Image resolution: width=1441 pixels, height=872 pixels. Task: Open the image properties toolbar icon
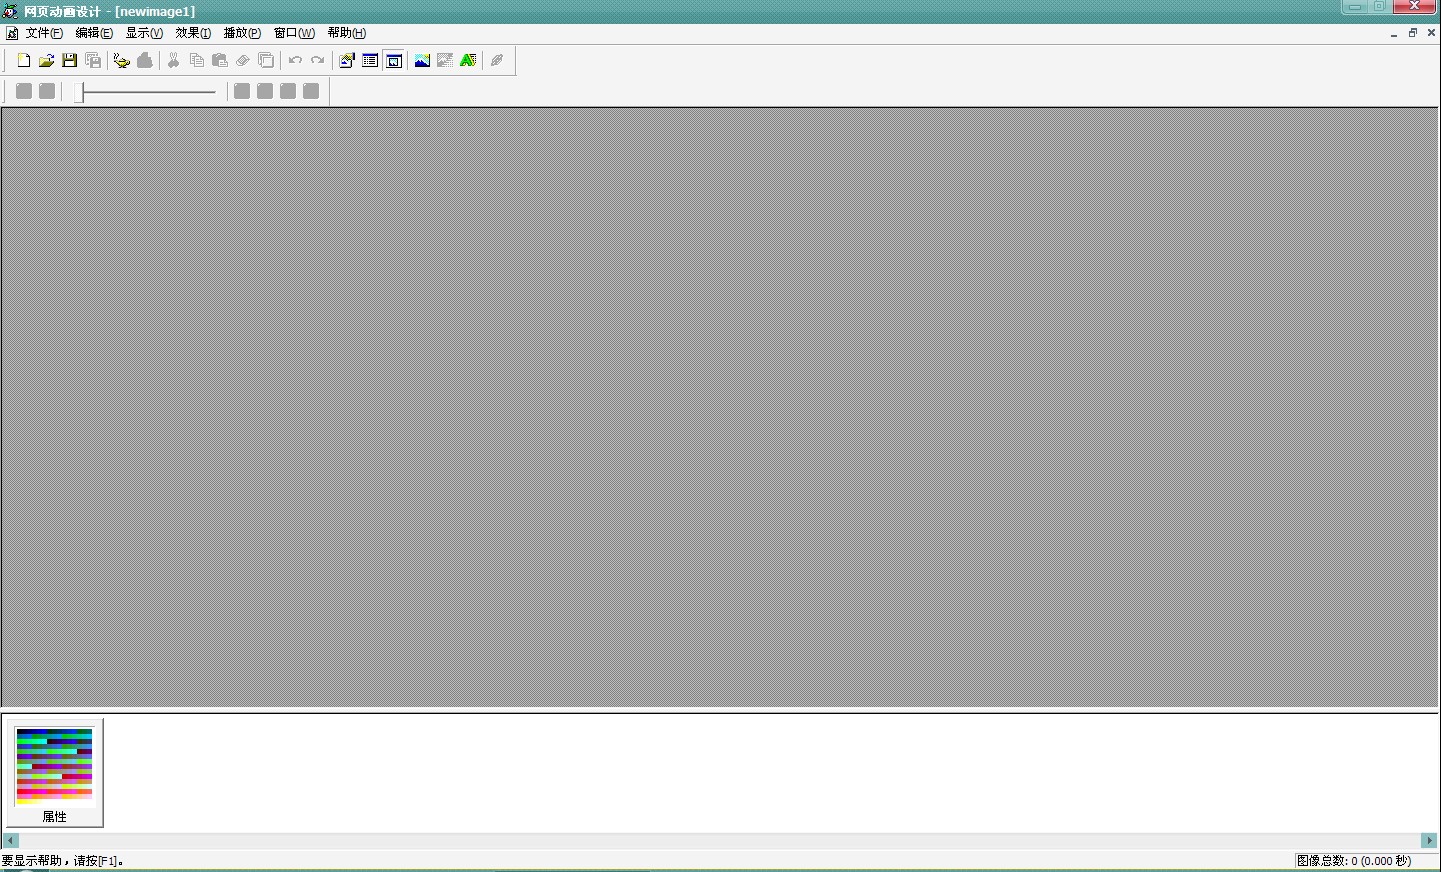347,61
